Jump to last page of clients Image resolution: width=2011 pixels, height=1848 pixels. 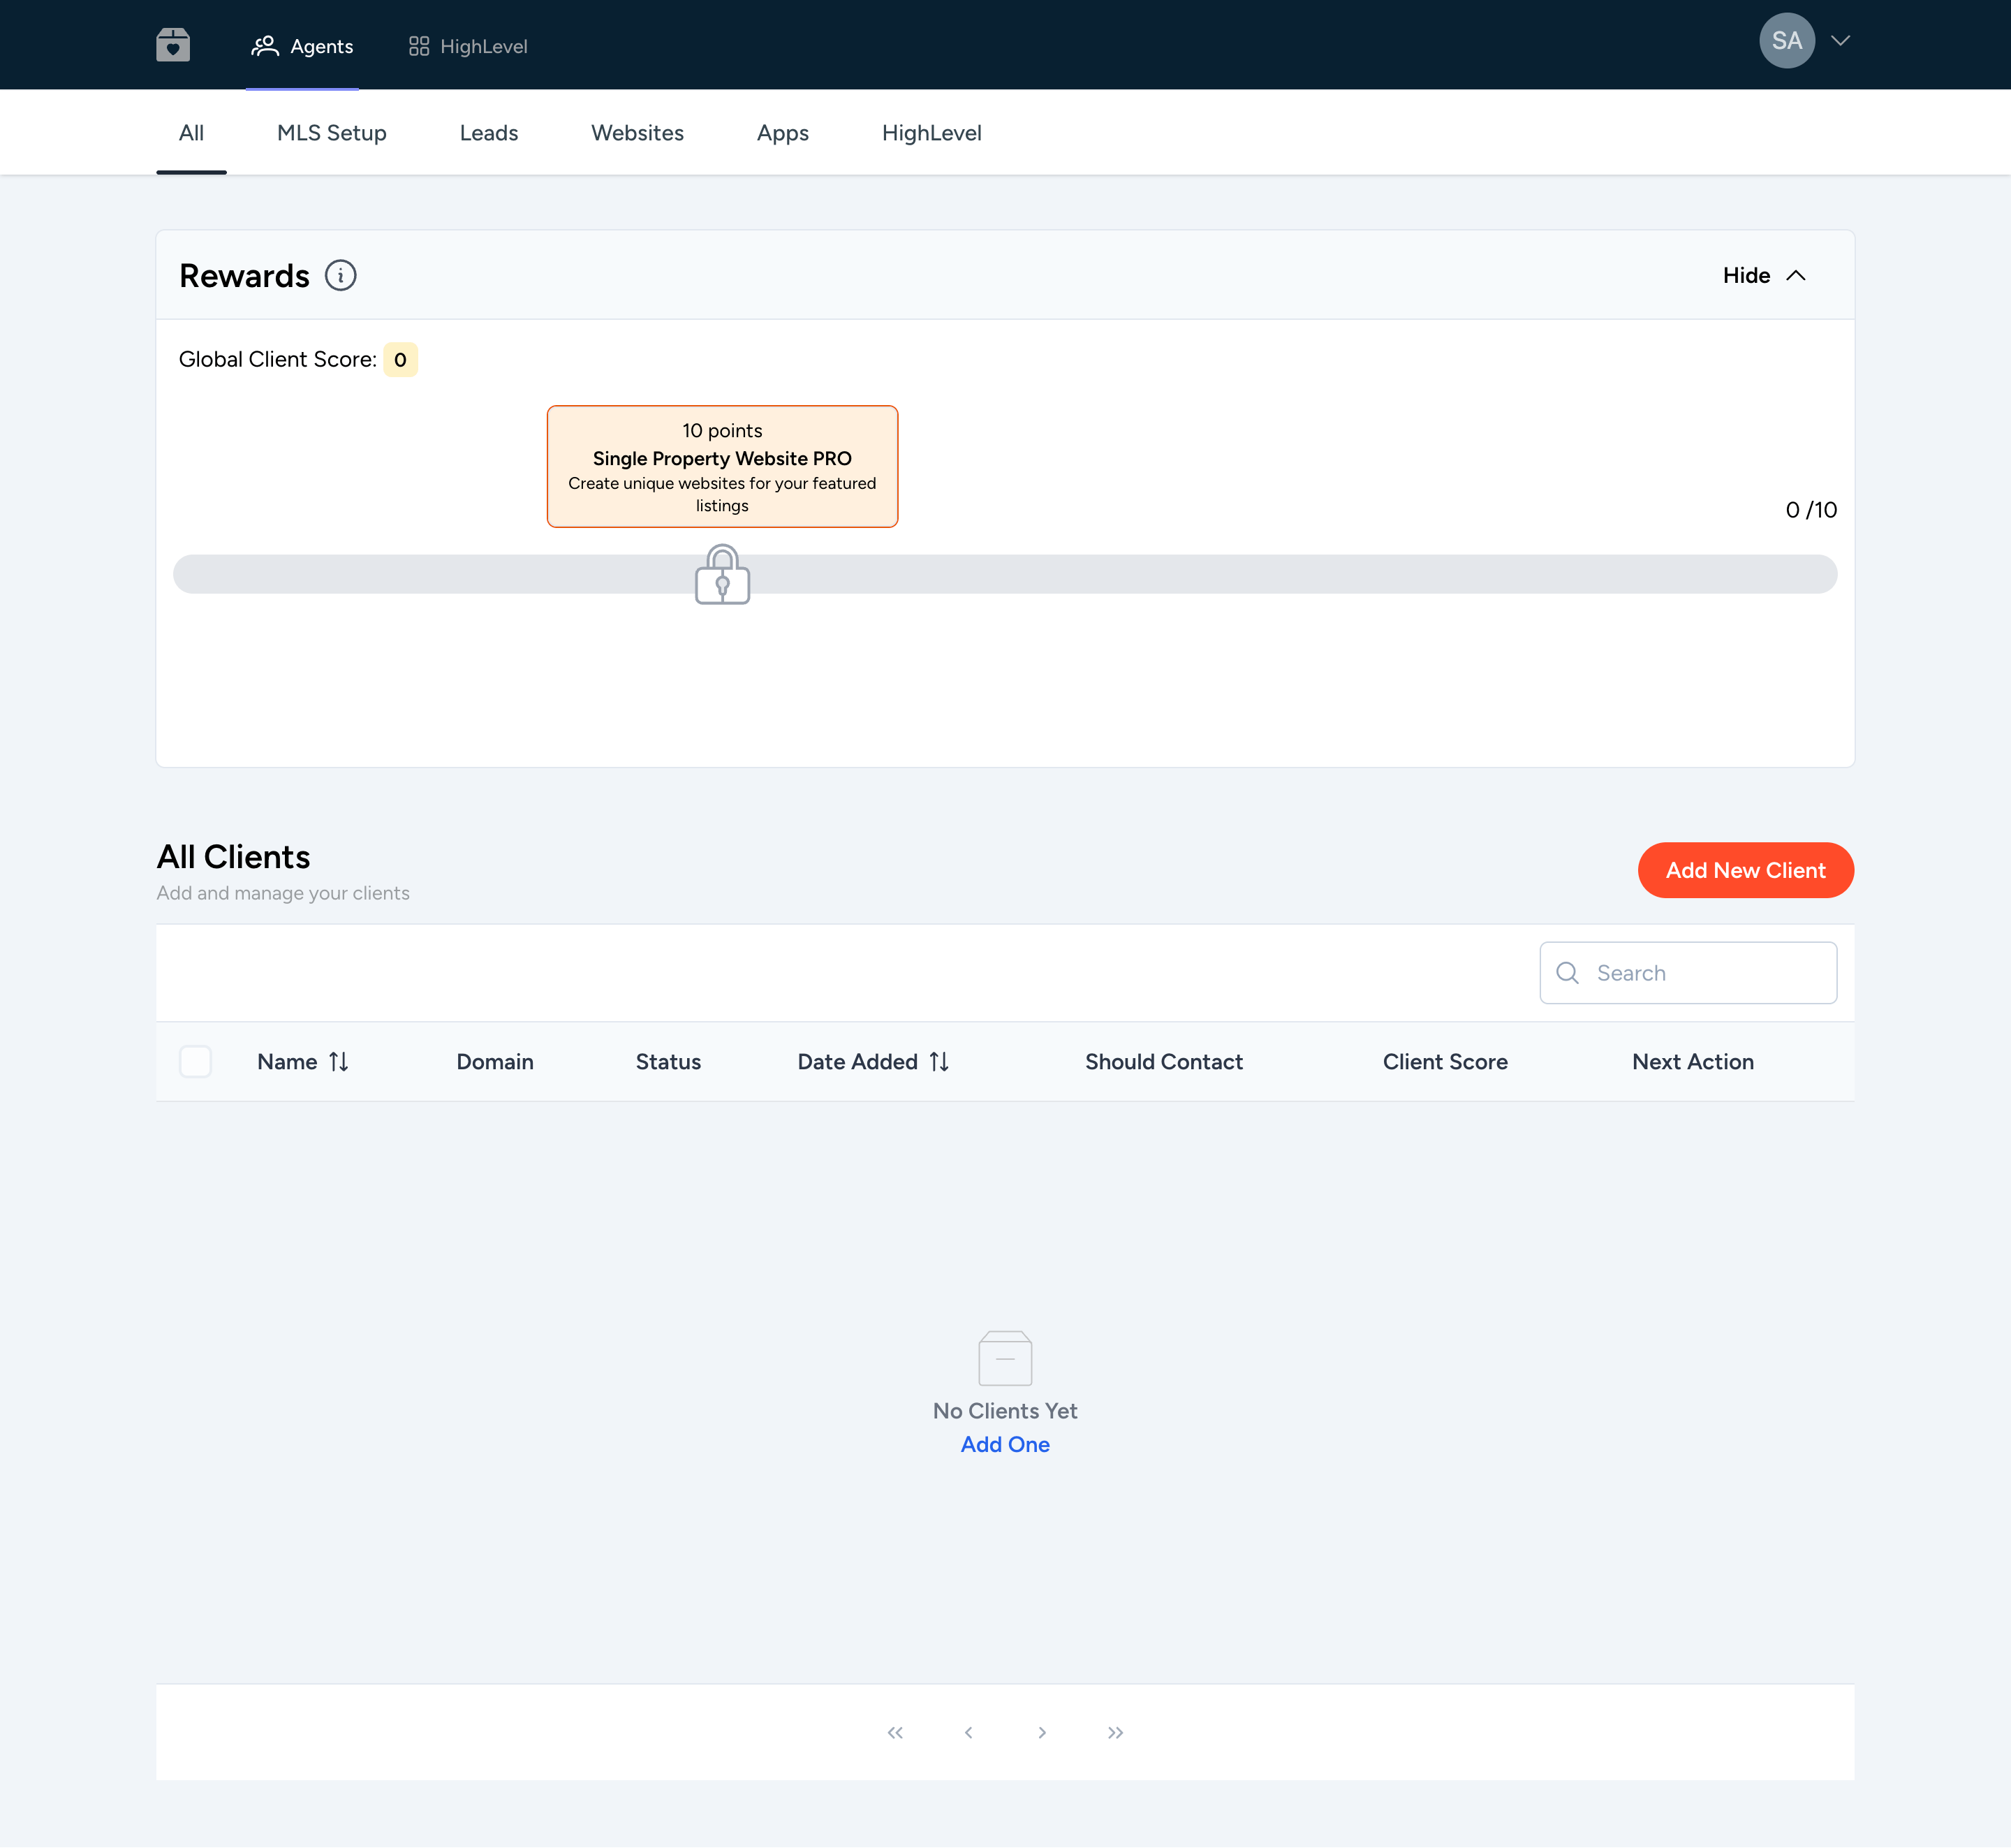click(1115, 1732)
